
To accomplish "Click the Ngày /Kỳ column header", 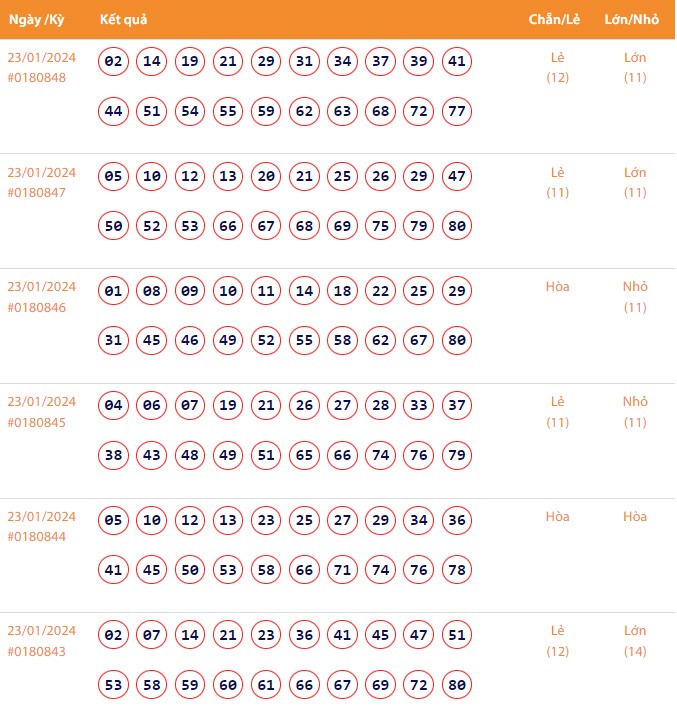I will (x=36, y=20).
